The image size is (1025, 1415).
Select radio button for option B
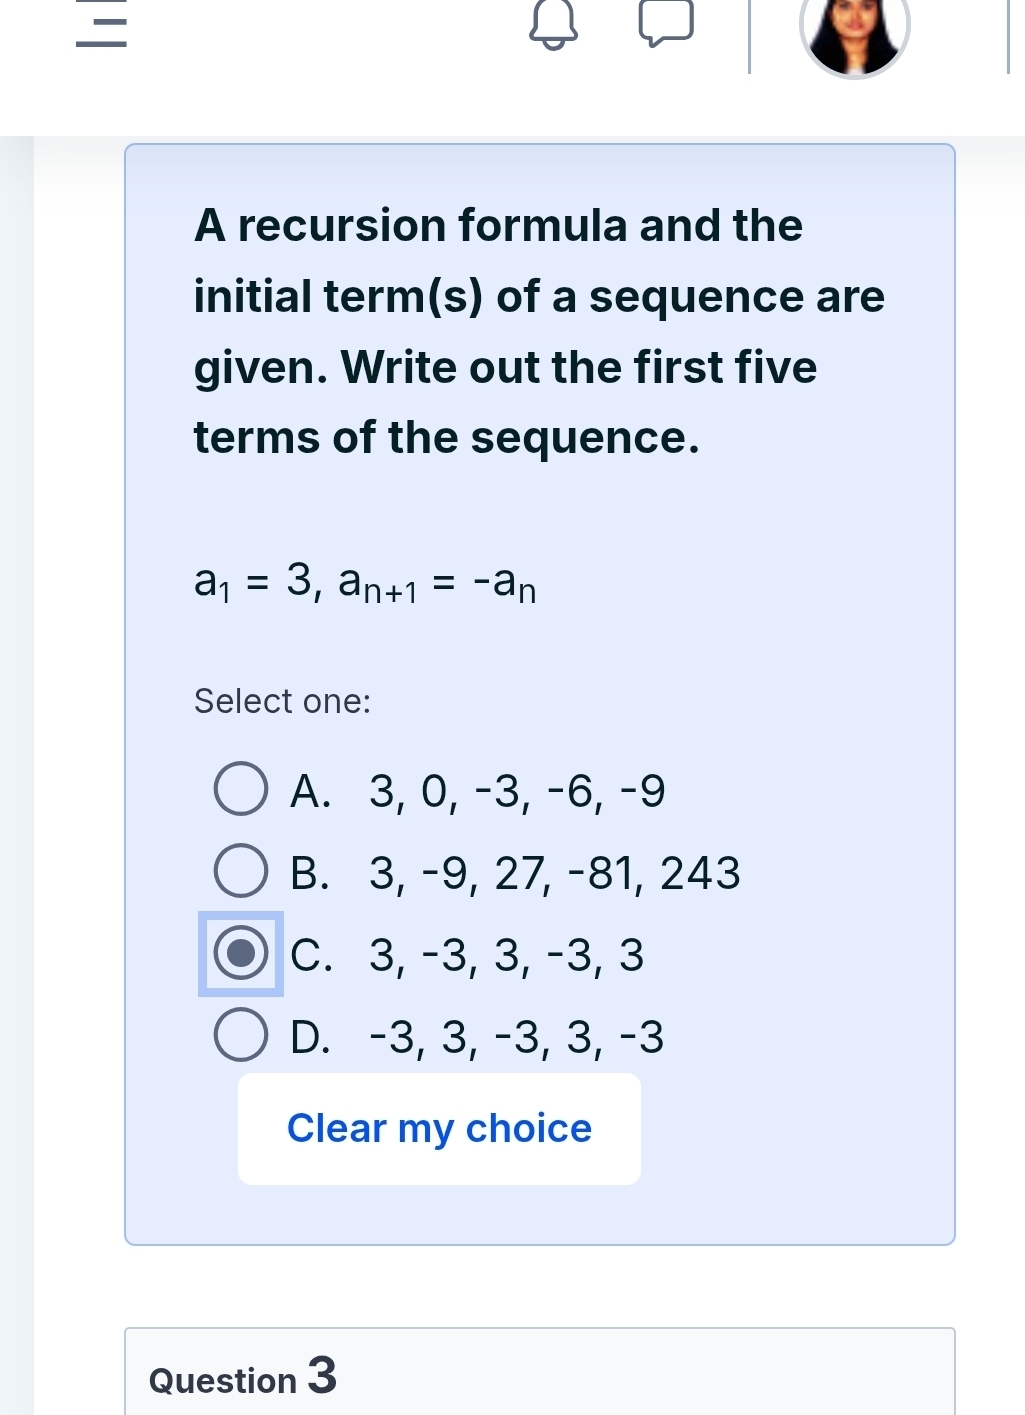pos(241,871)
